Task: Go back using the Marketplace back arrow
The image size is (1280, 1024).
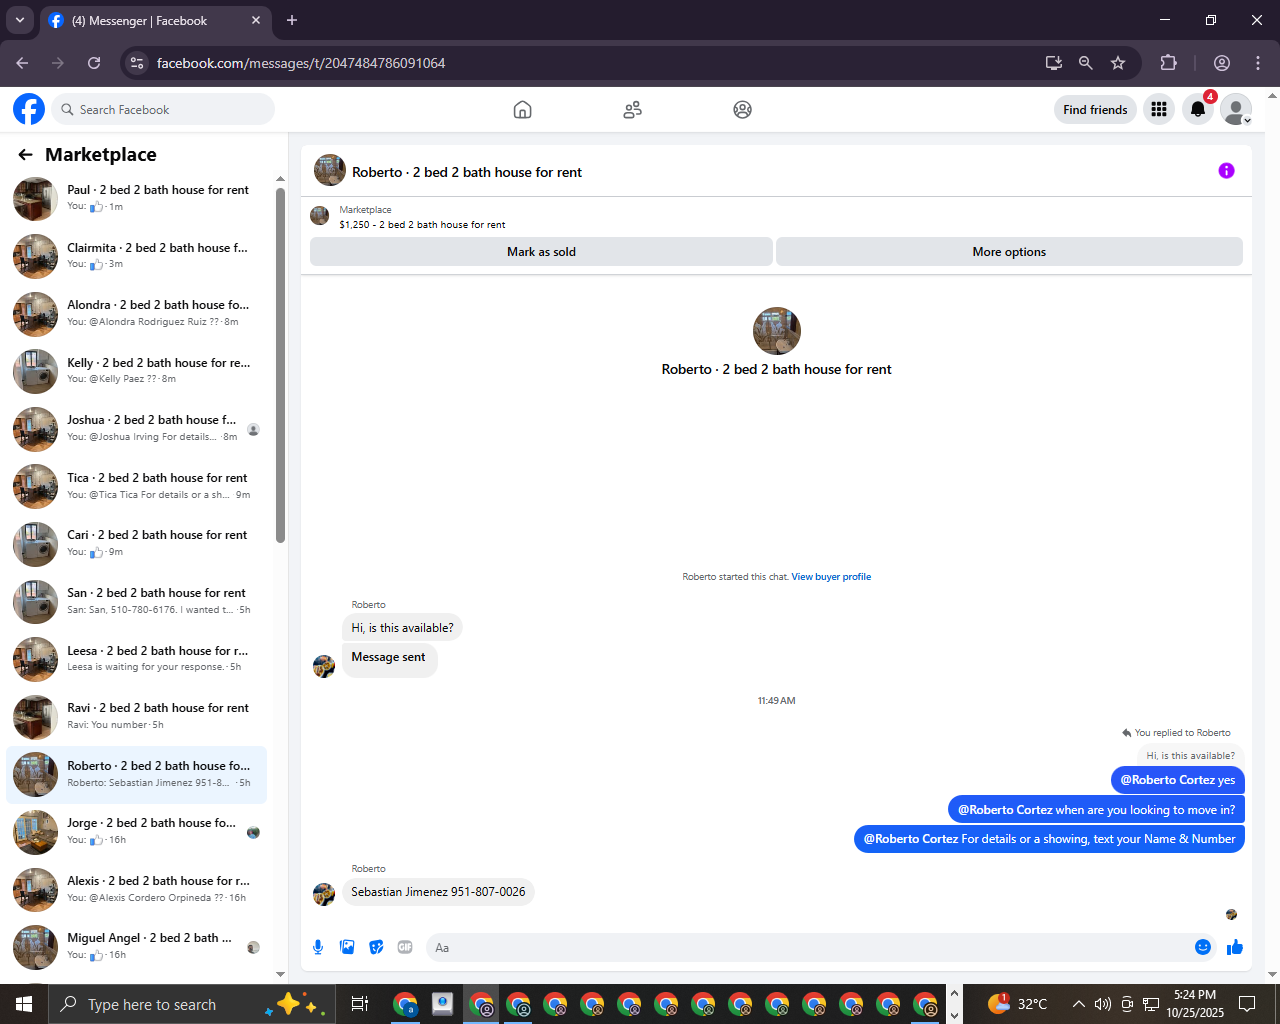Action: [25, 155]
